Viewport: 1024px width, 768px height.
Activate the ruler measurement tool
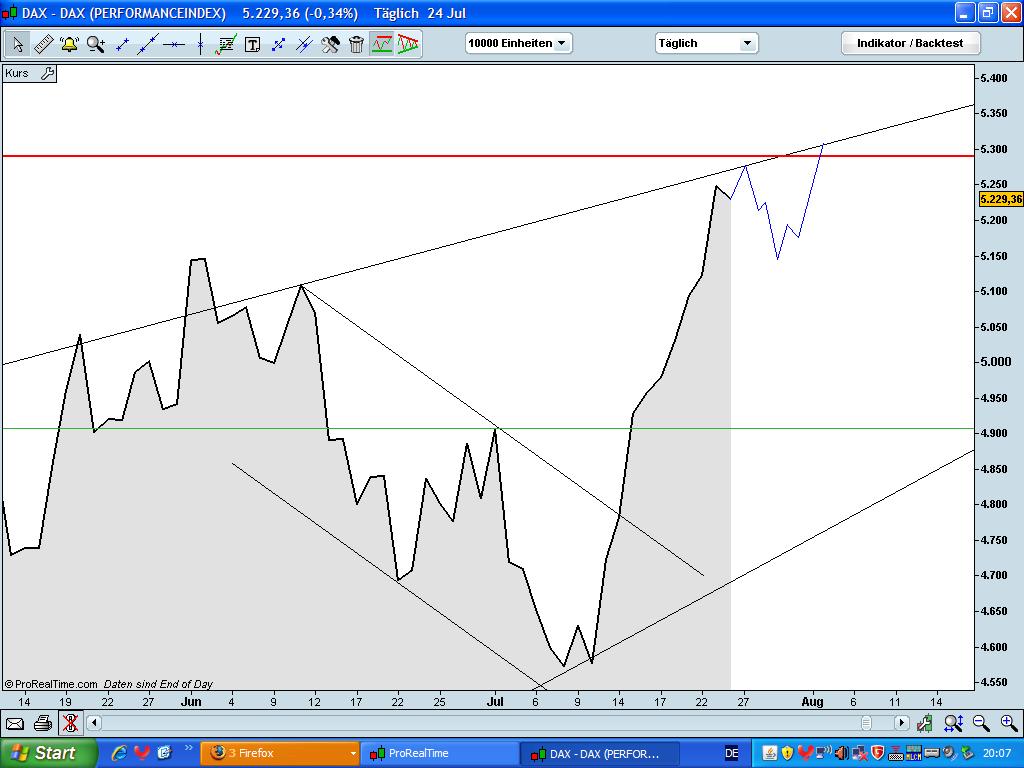click(43, 44)
